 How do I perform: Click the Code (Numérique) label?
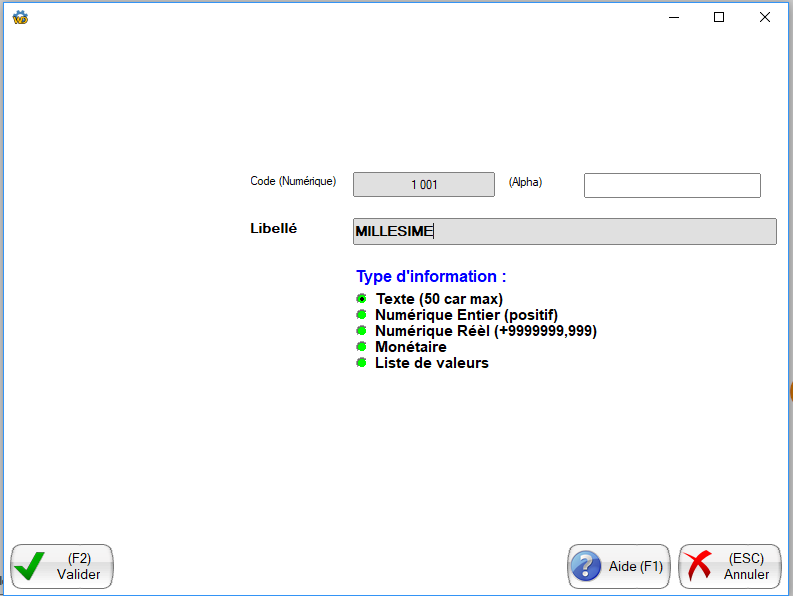coord(293,182)
